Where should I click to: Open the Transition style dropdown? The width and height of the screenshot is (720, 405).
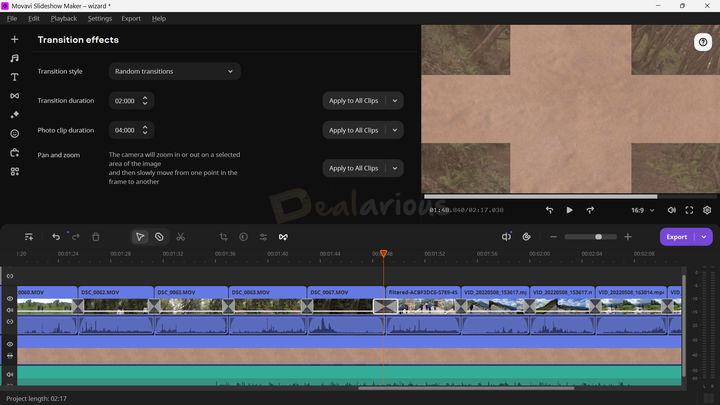point(174,71)
